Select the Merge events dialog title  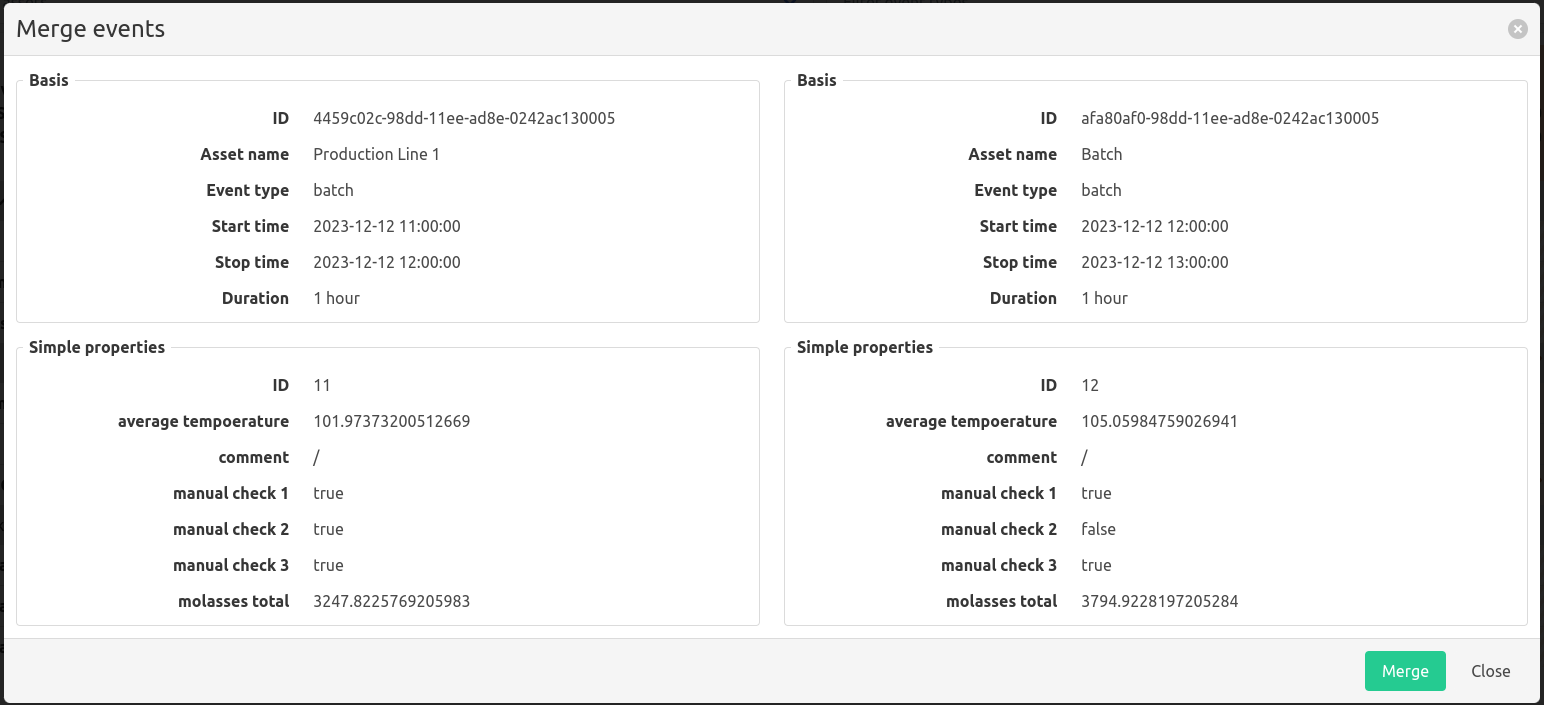click(x=91, y=29)
